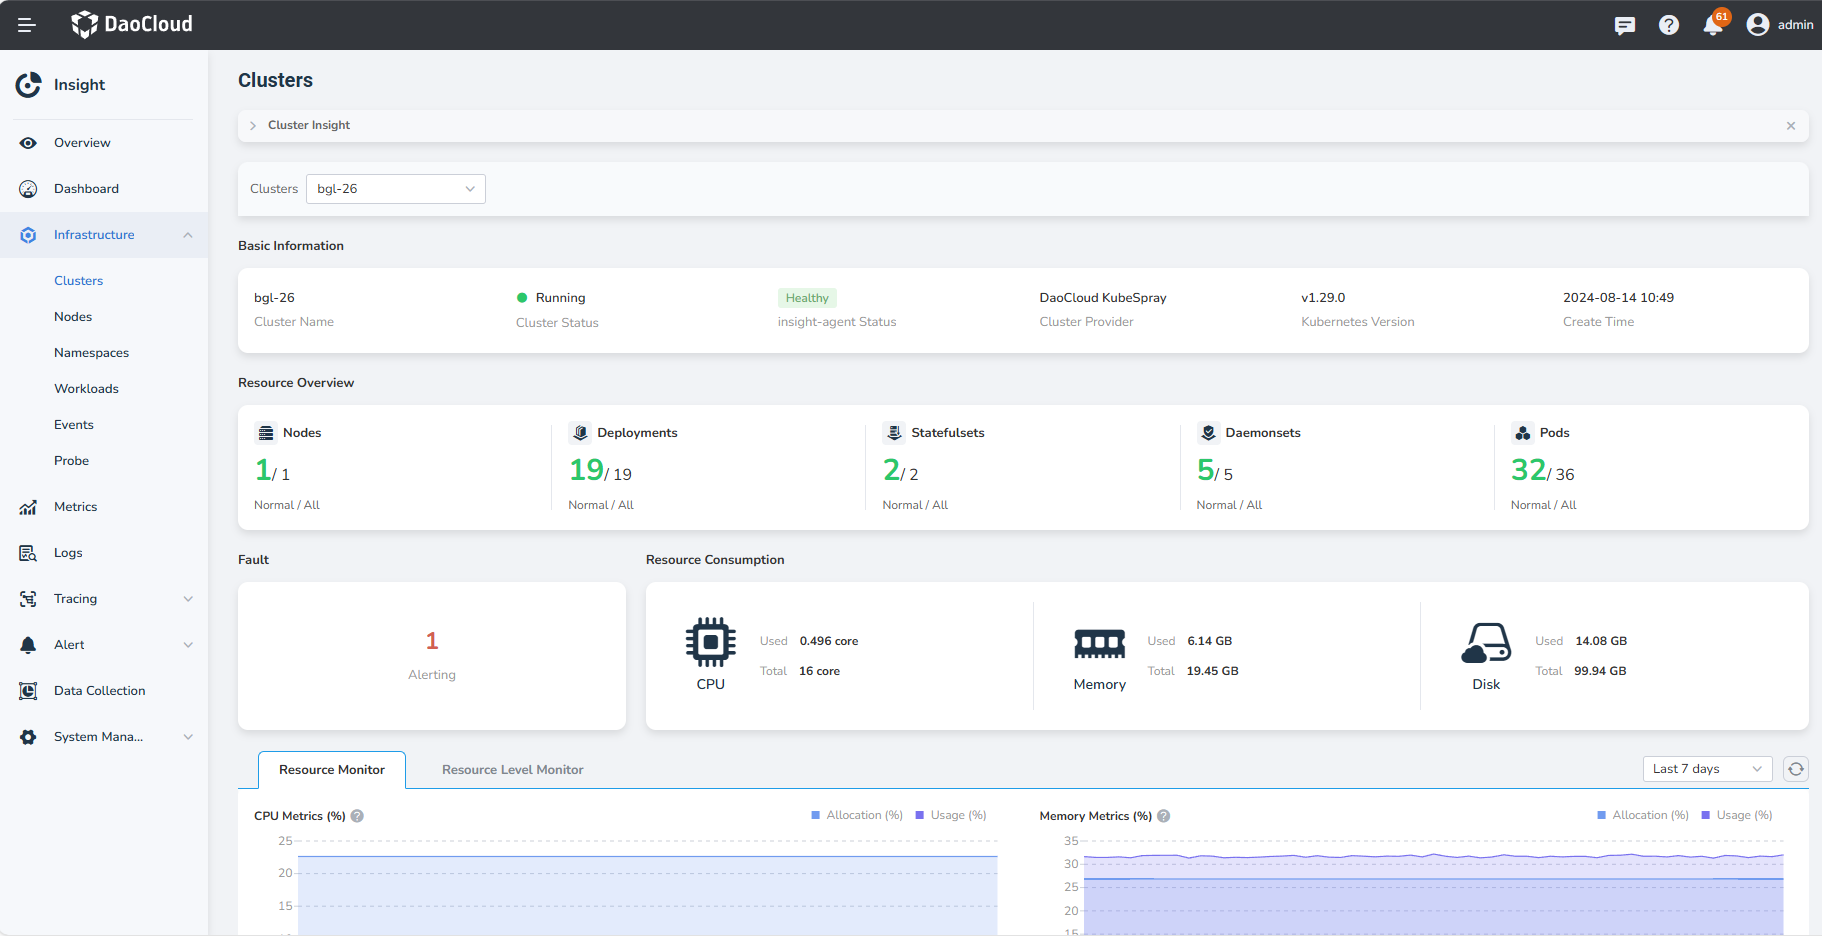This screenshot has height=936, width=1822.
Task: Open the Clusters bgl-26 dropdown
Action: [395, 189]
